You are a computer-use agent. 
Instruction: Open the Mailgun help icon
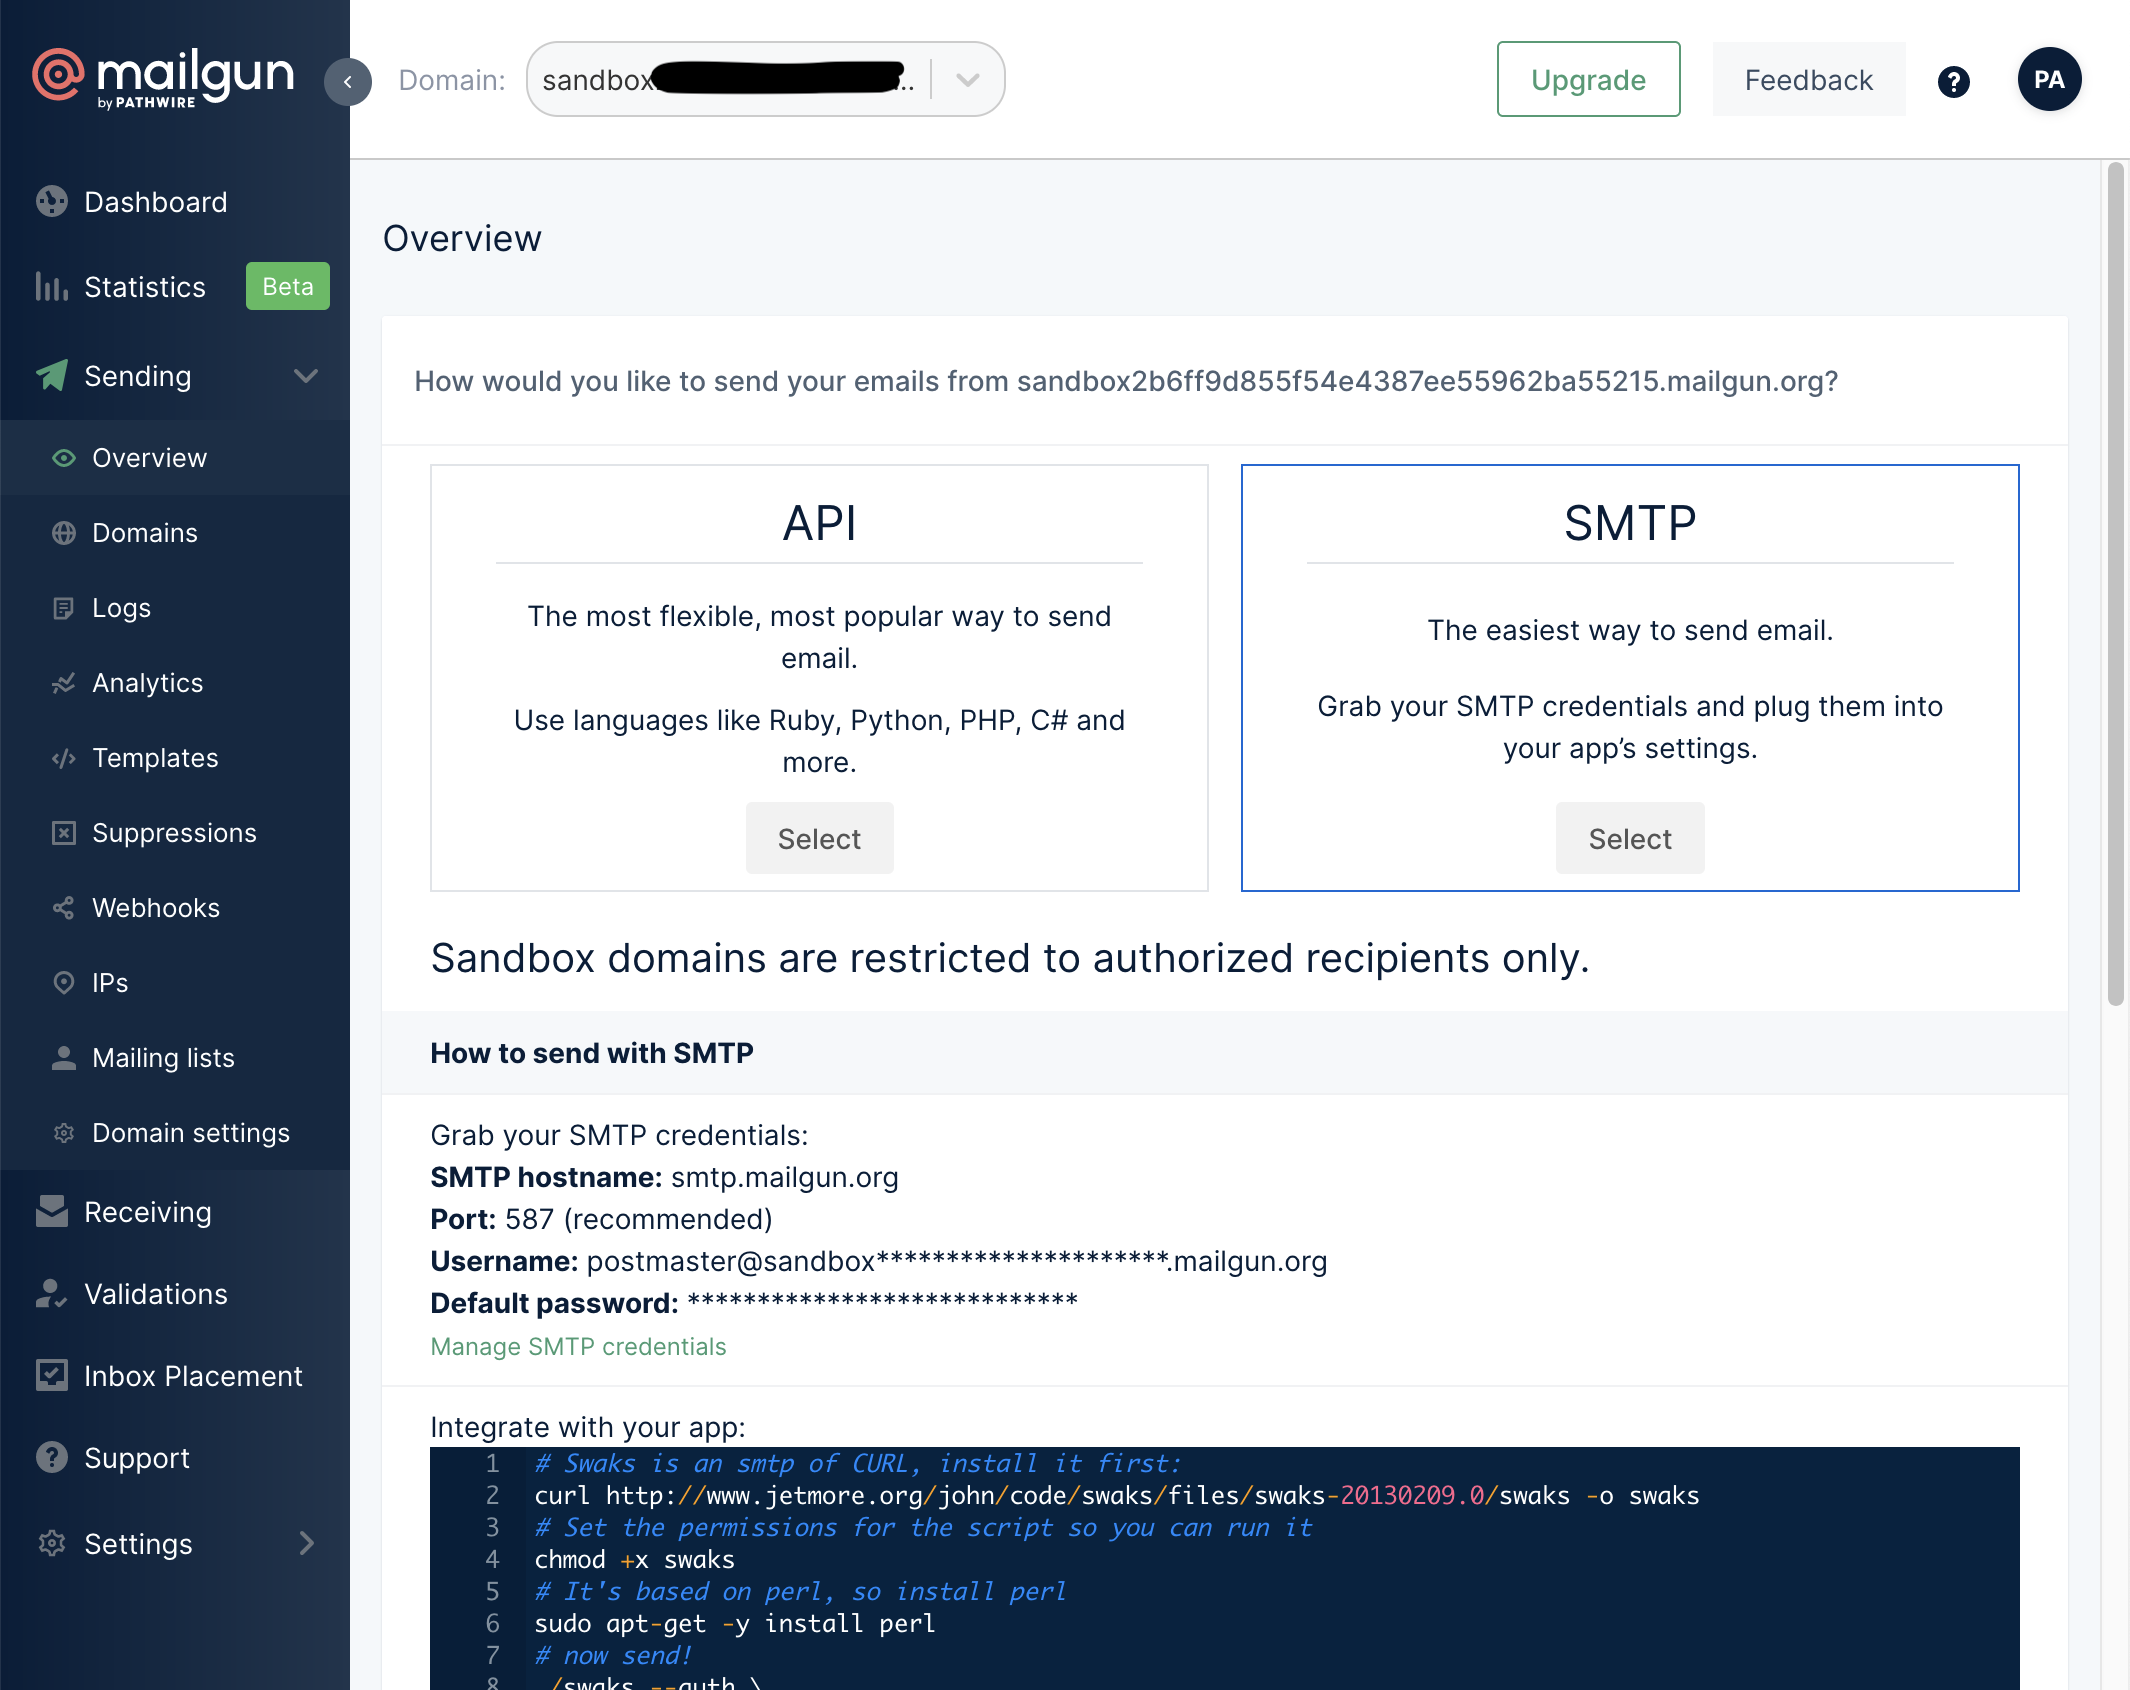point(1953,83)
